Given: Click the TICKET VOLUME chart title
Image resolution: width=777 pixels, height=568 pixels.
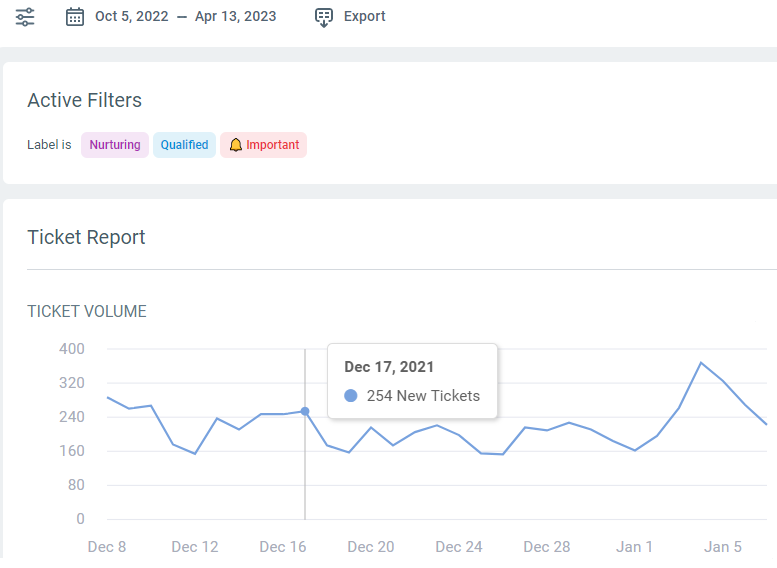Looking at the screenshot, I should click(x=87, y=311).
